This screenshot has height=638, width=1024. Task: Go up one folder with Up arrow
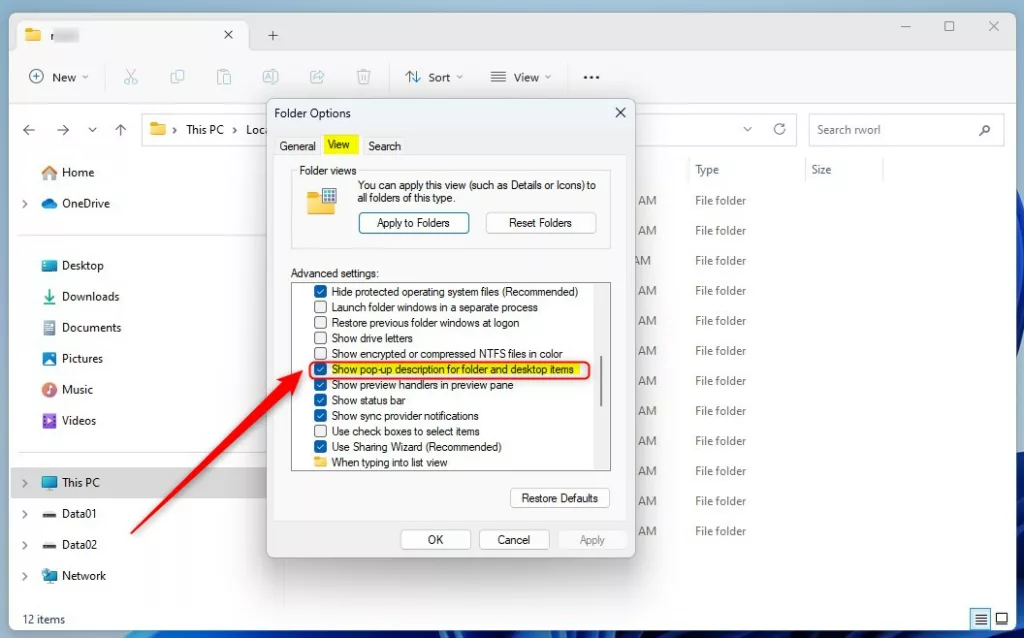121,130
